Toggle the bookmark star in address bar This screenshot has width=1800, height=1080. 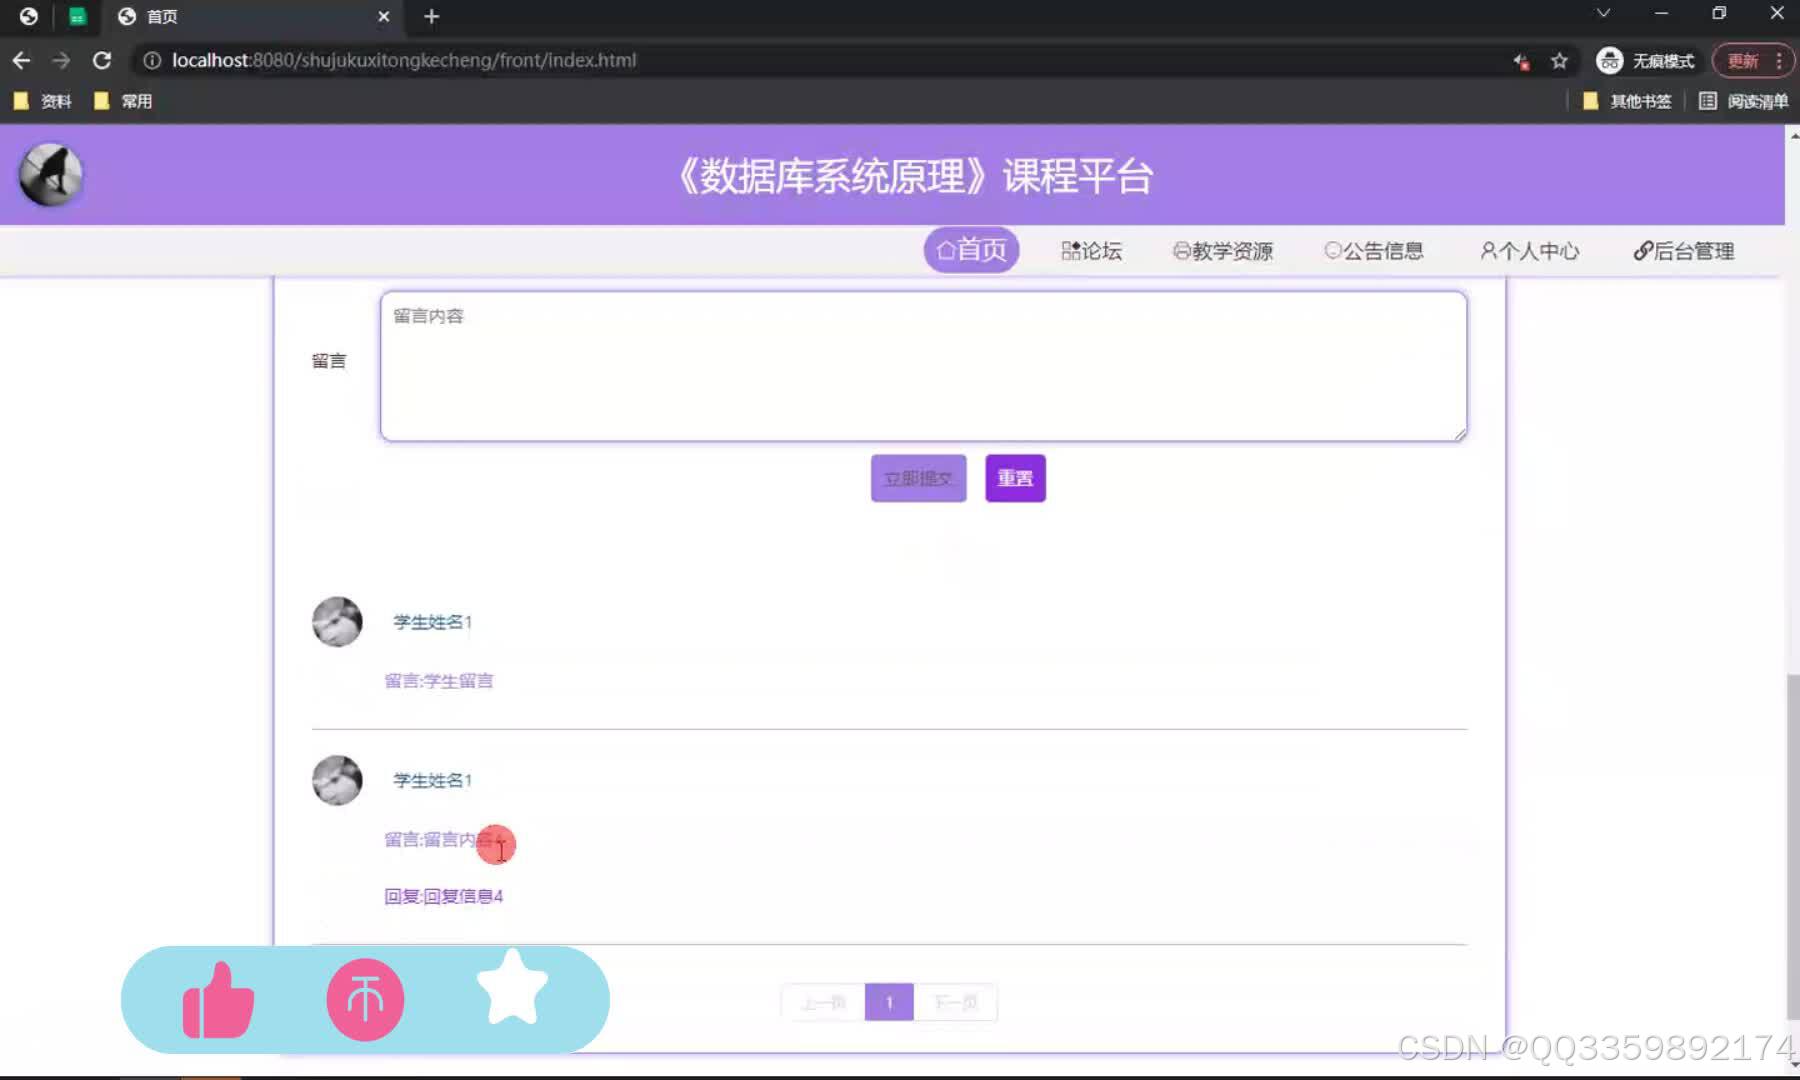[1558, 60]
